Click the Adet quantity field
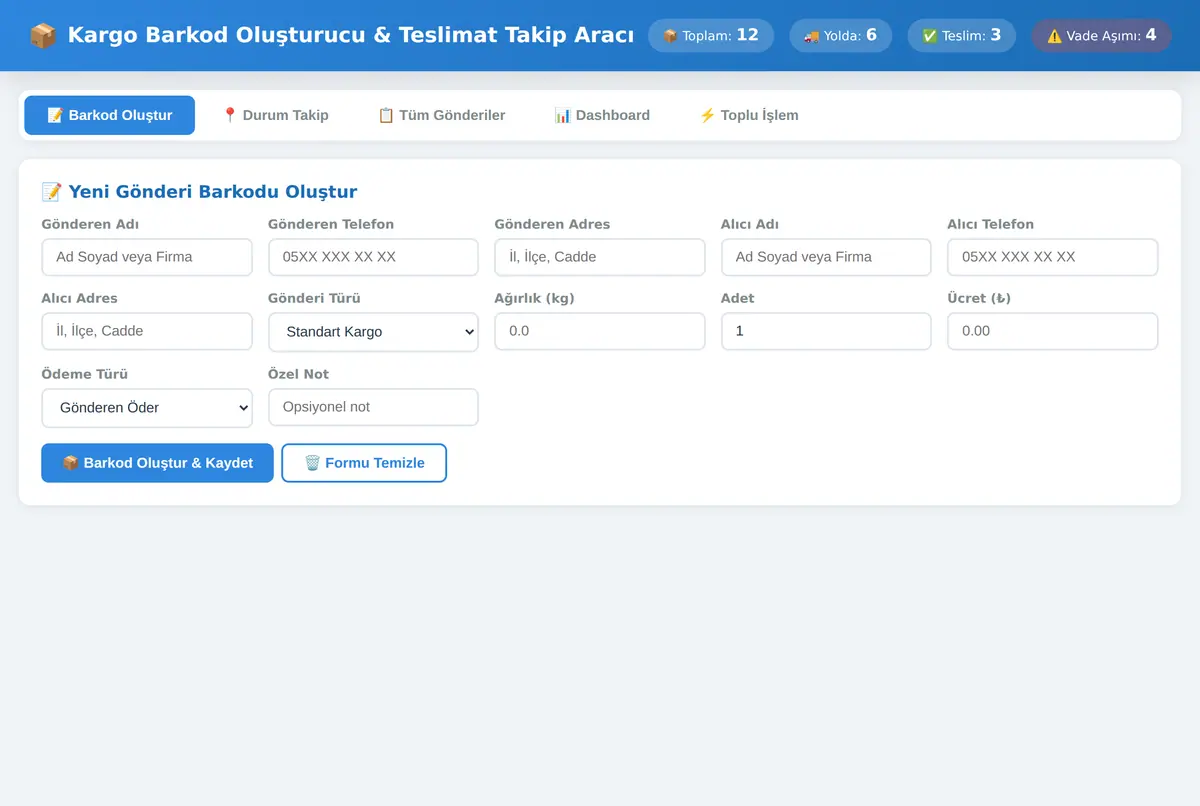Viewport: 1200px width, 806px height. coord(826,331)
